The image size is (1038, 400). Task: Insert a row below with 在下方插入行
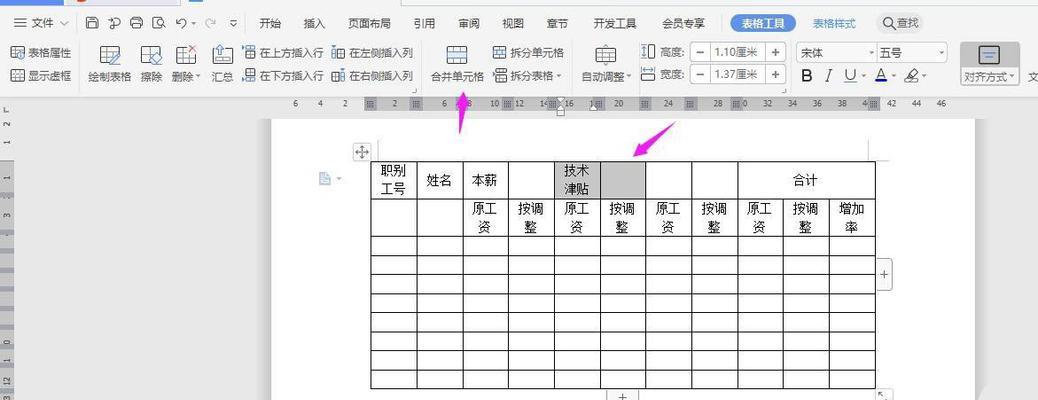point(283,75)
